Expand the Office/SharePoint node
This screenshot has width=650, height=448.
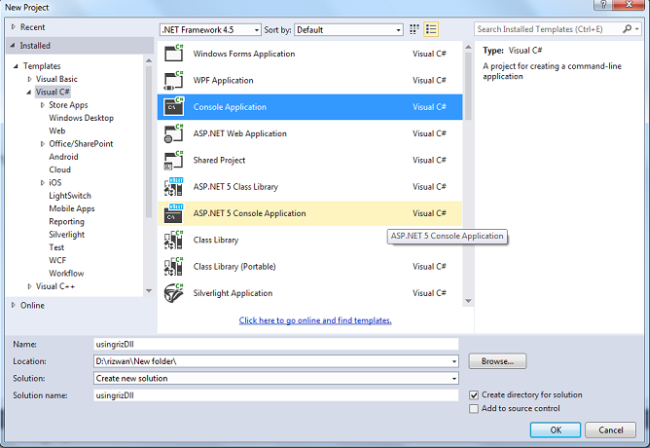click(42, 144)
